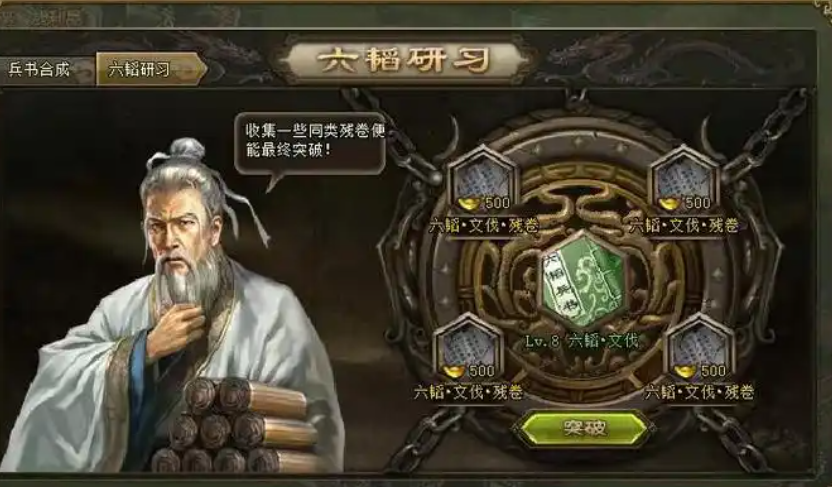
Task: Click the gold ingot in bottom-right slot
Action: tap(684, 371)
